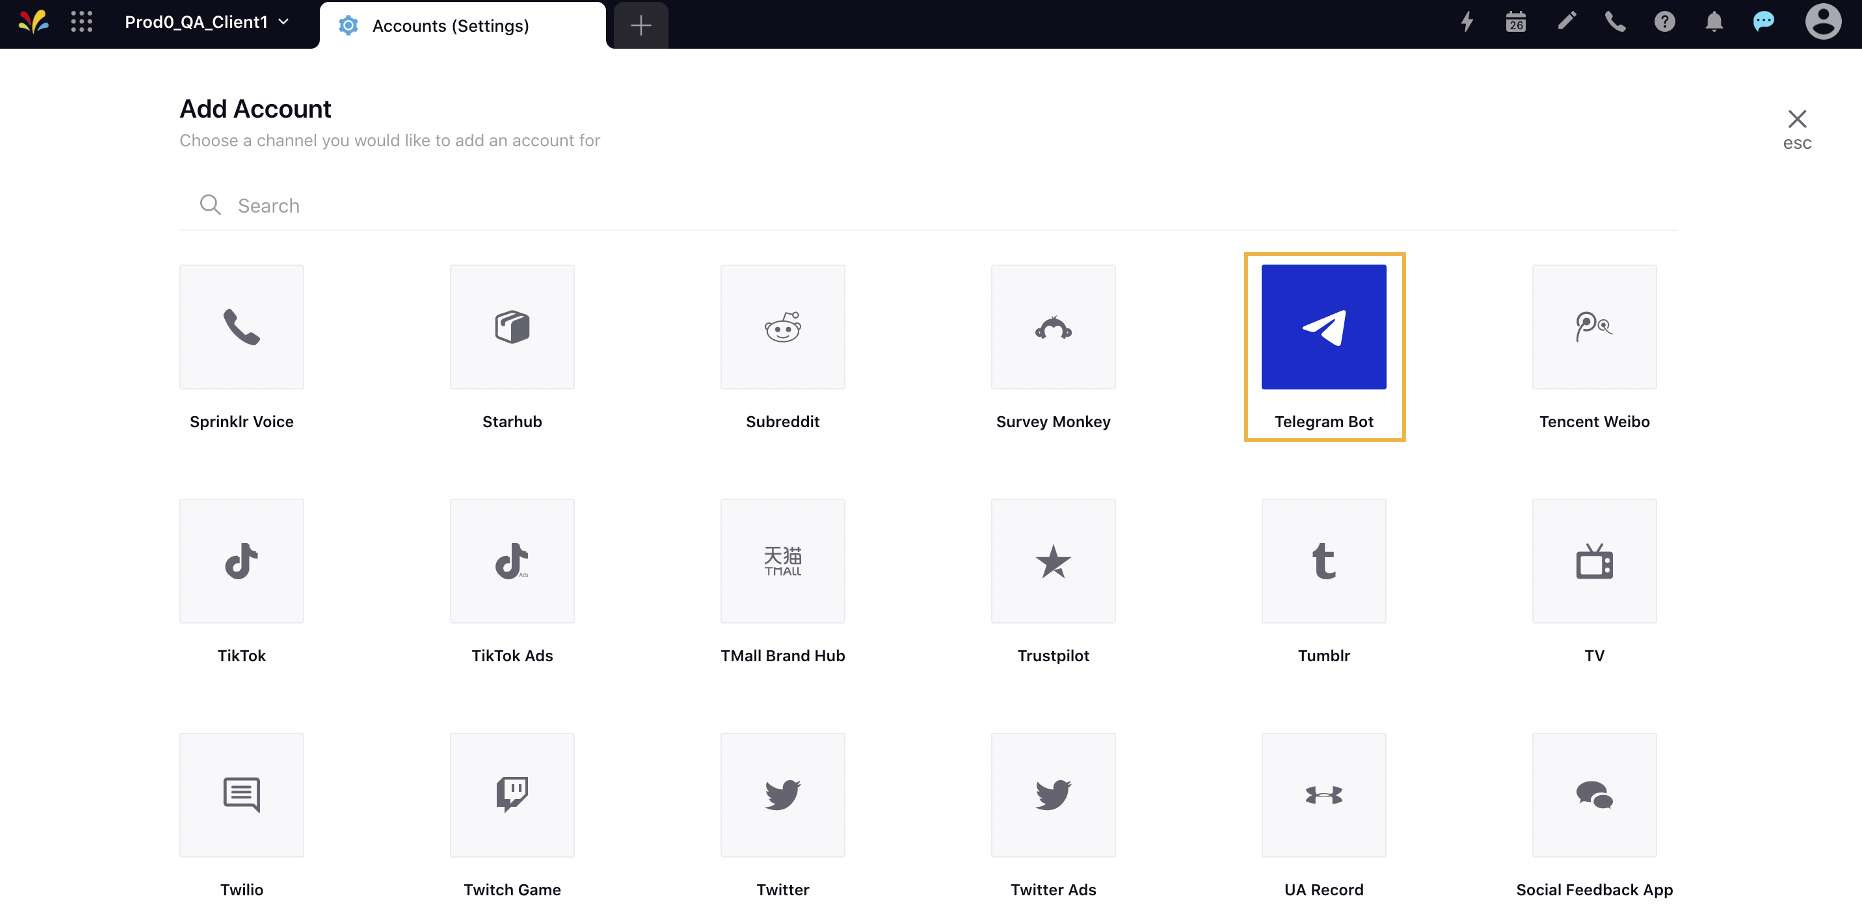Click the Social Feedback App label
Image resolution: width=1862 pixels, height=922 pixels.
[x=1594, y=890]
